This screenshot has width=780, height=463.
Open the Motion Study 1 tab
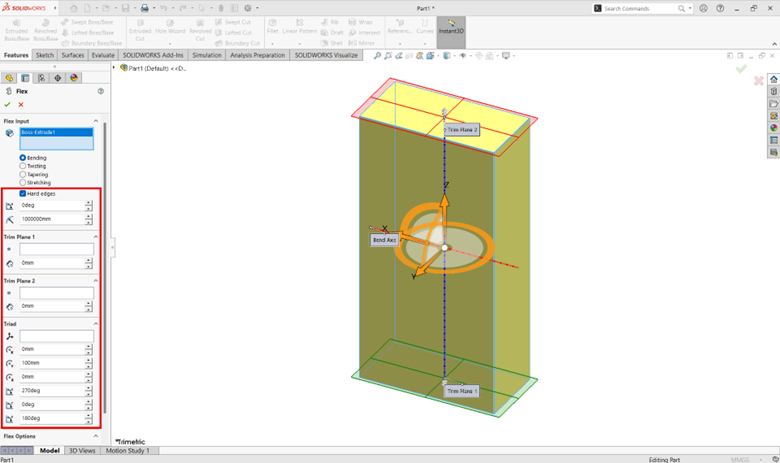tap(126, 451)
